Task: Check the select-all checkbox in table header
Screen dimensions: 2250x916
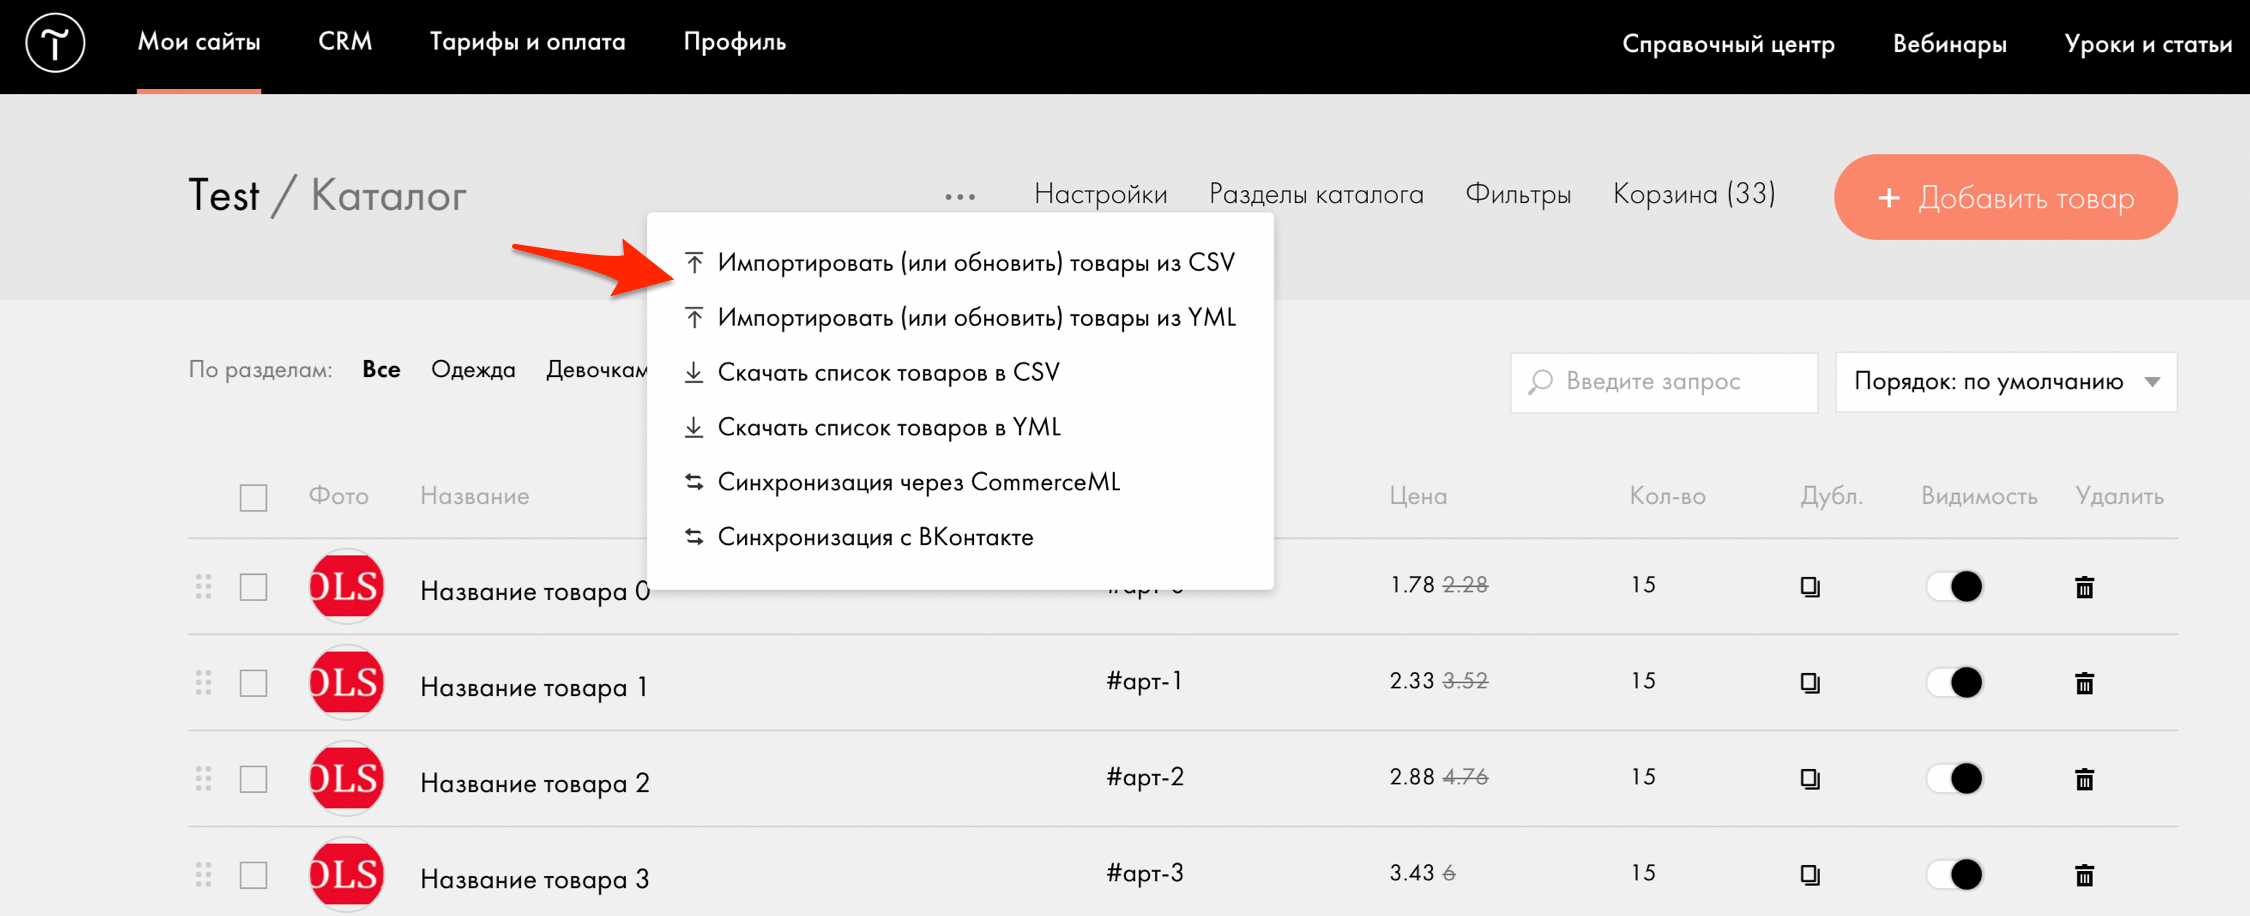Action: [x=253, y=496]
